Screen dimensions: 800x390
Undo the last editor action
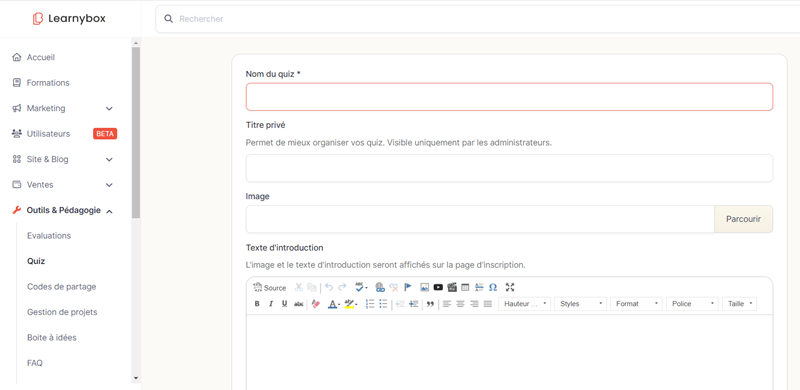coord(329,287)
